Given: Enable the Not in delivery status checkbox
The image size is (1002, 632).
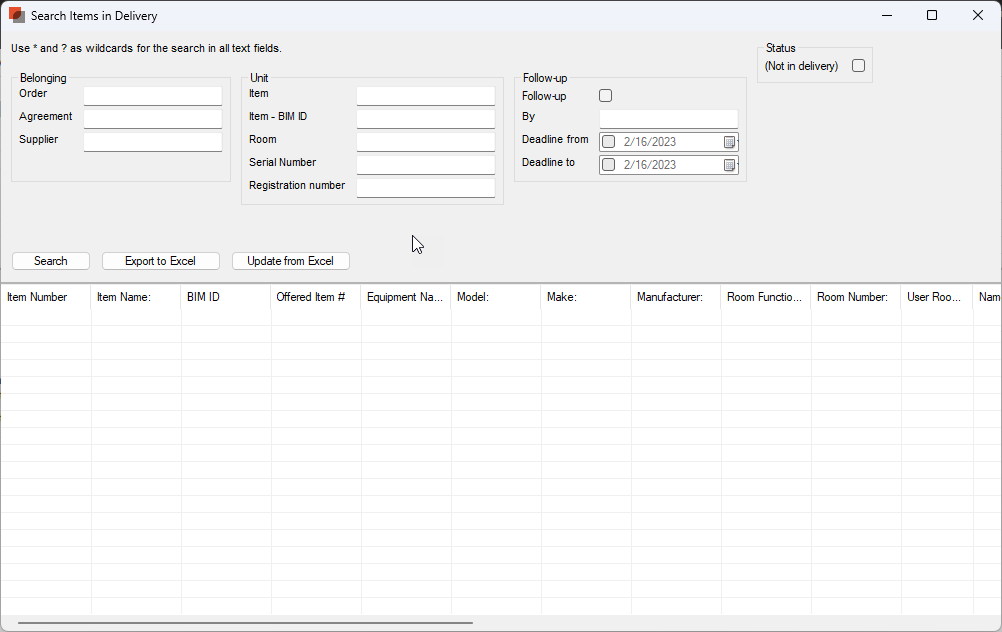Looking at the screenshot, I should pos(858,66).
